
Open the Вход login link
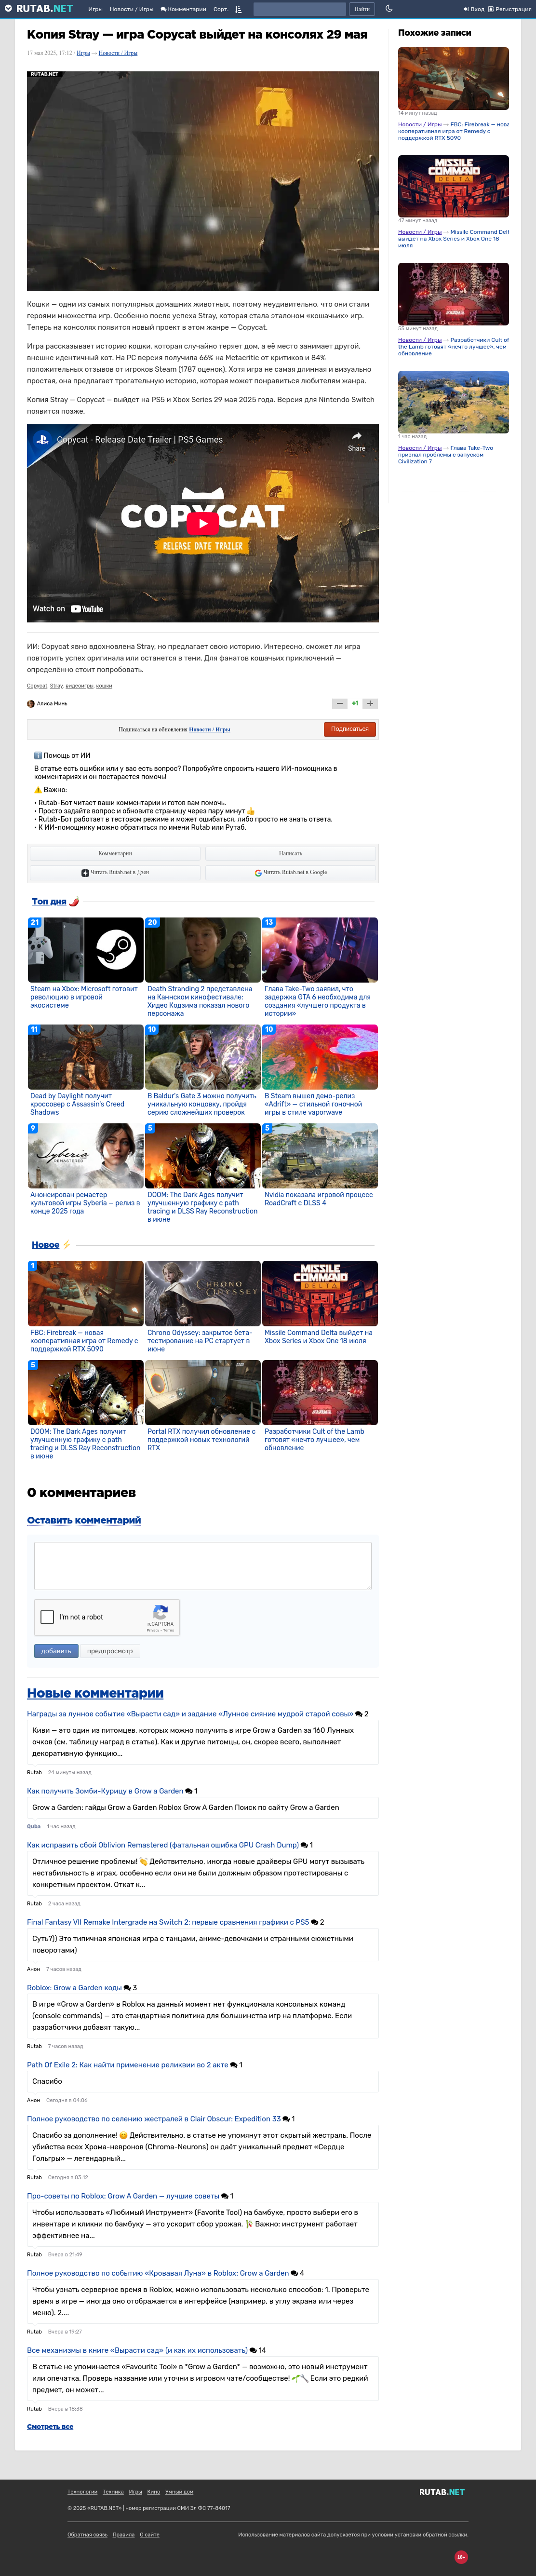click(474, 9)
